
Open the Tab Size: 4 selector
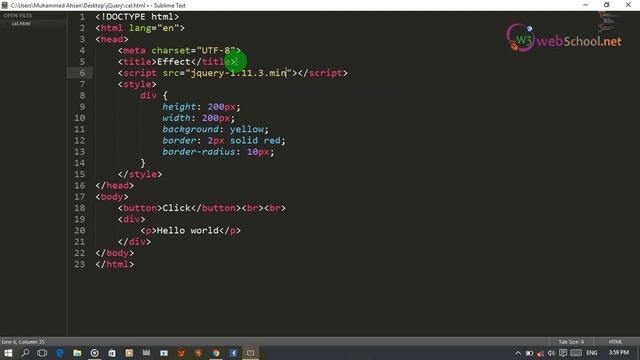click(x=571, y=342)
